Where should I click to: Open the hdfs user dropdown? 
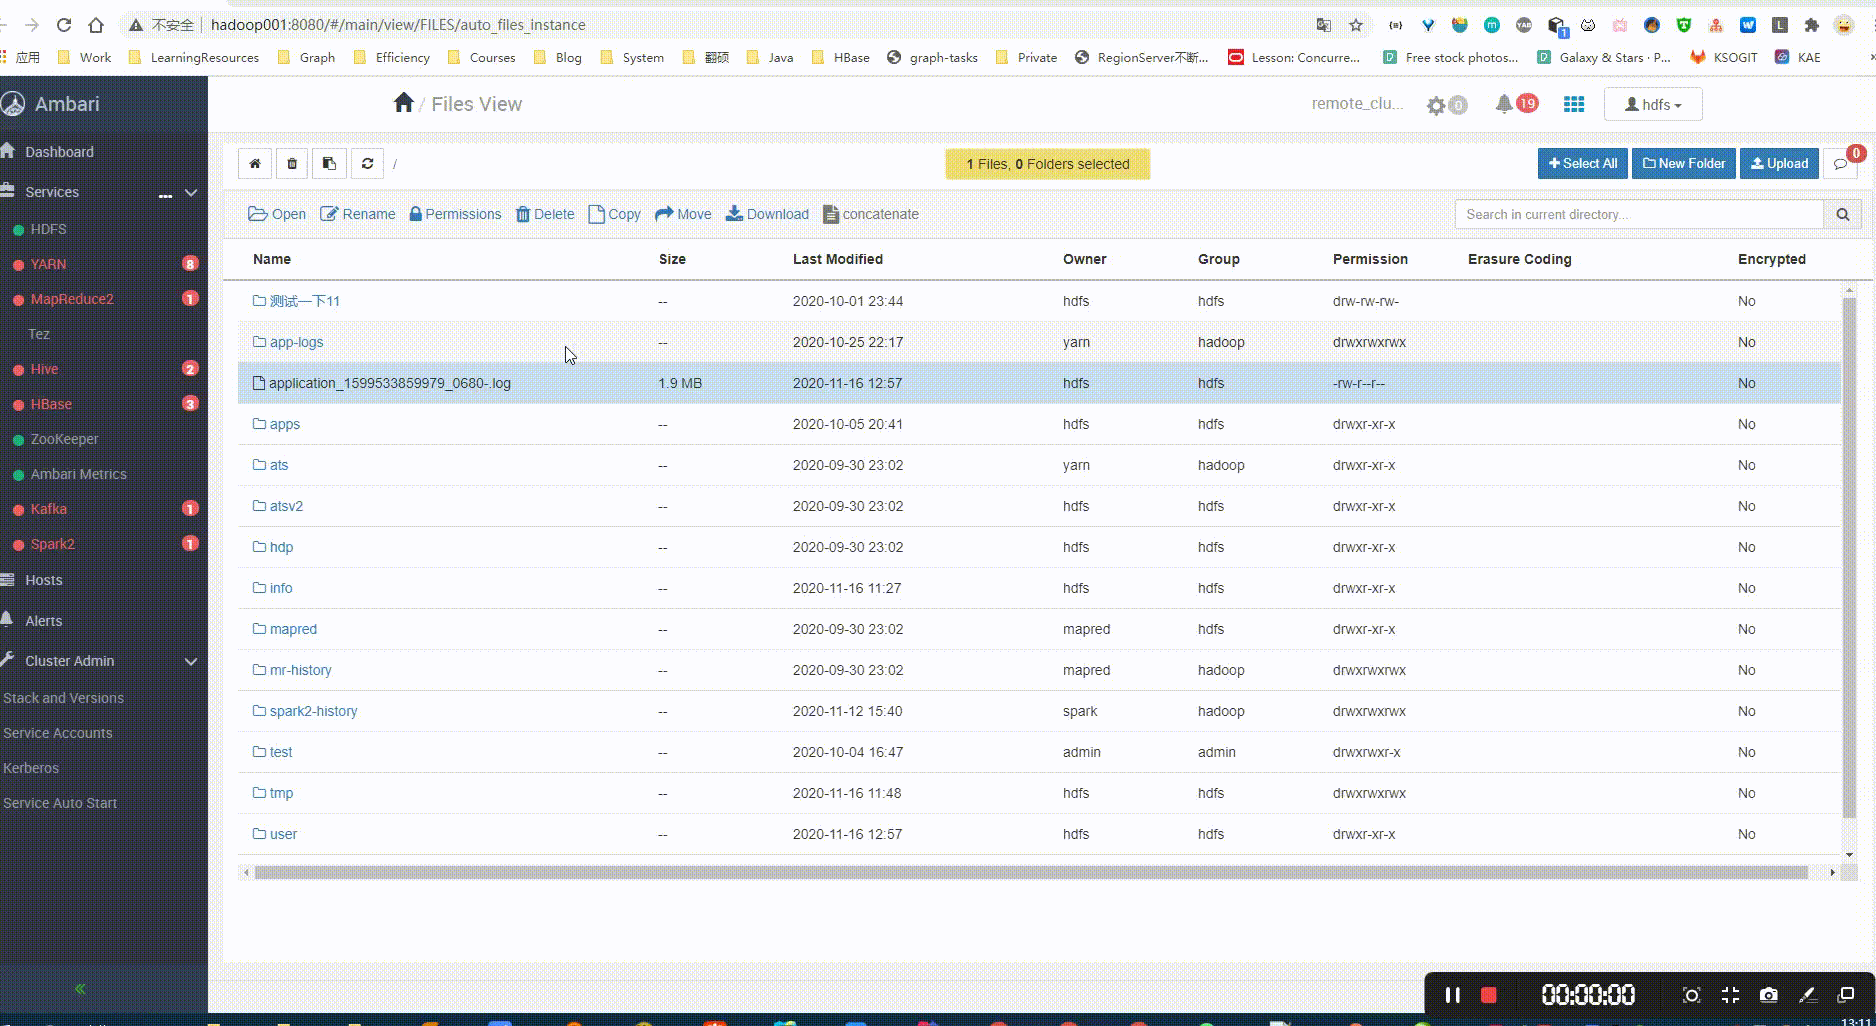point(1653,104)
